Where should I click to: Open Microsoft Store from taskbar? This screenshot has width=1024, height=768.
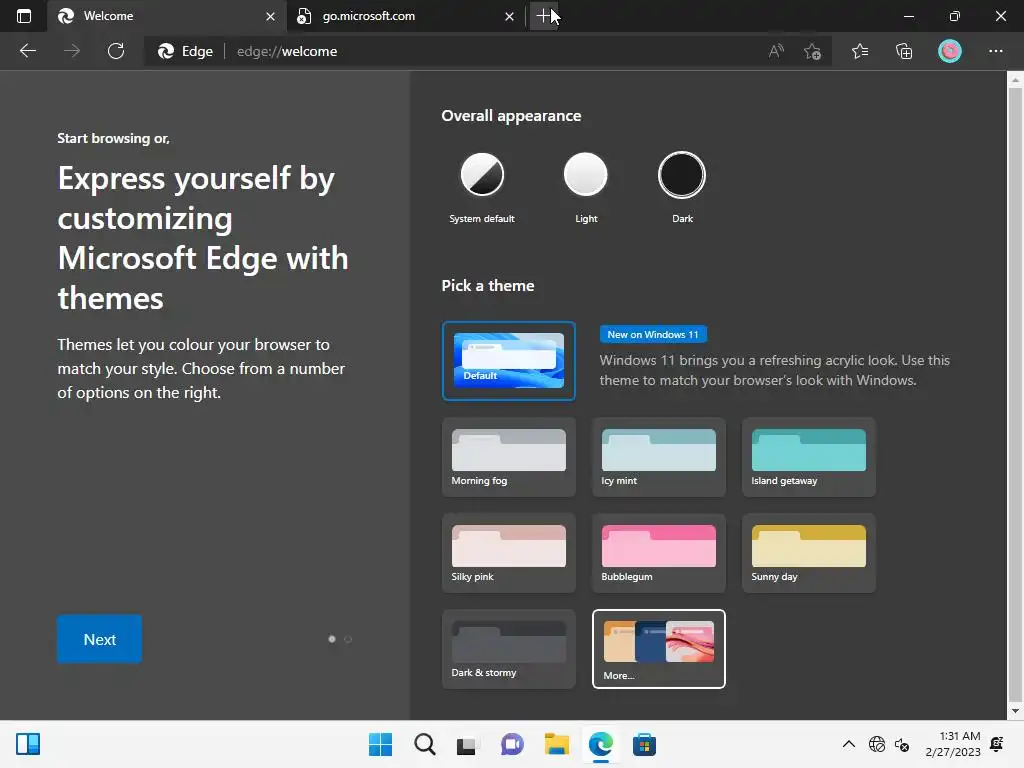[644, 744]
